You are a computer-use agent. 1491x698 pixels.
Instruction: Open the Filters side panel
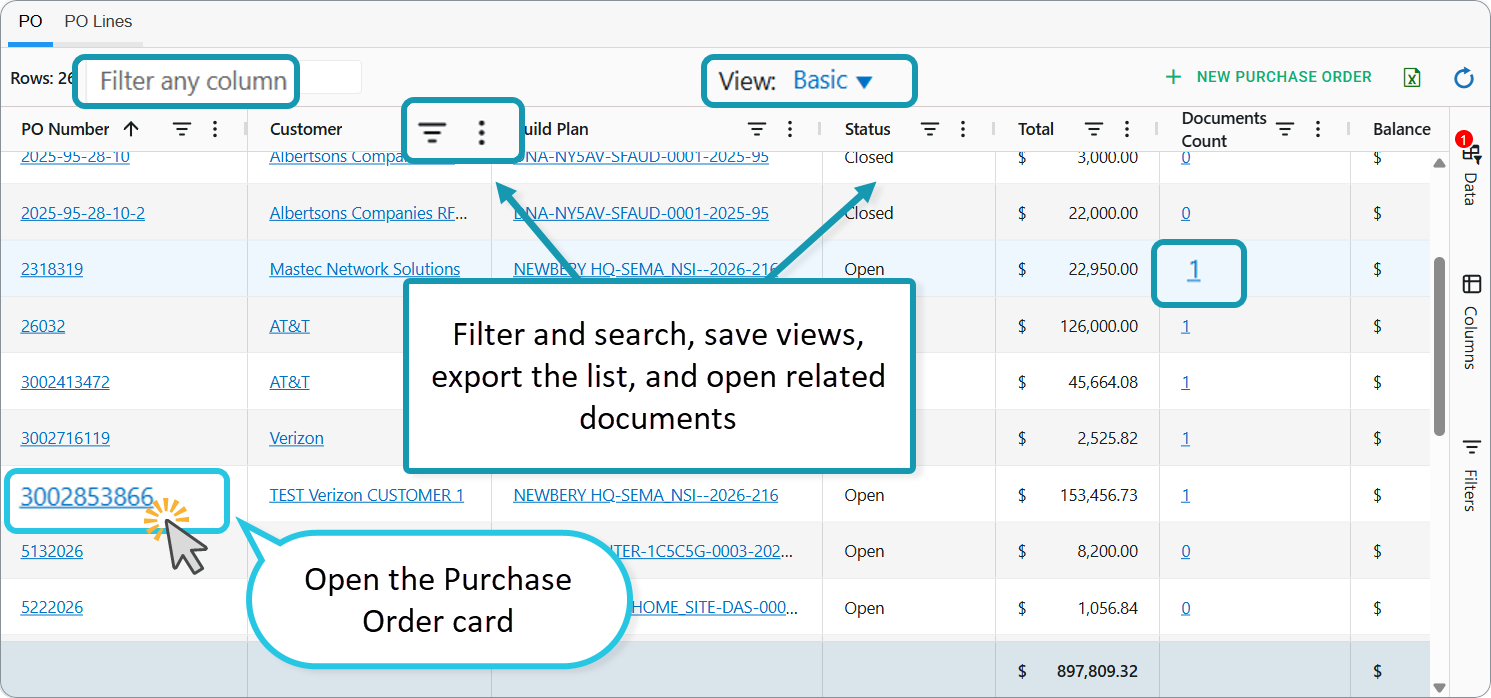click(x=1470, y=475)
